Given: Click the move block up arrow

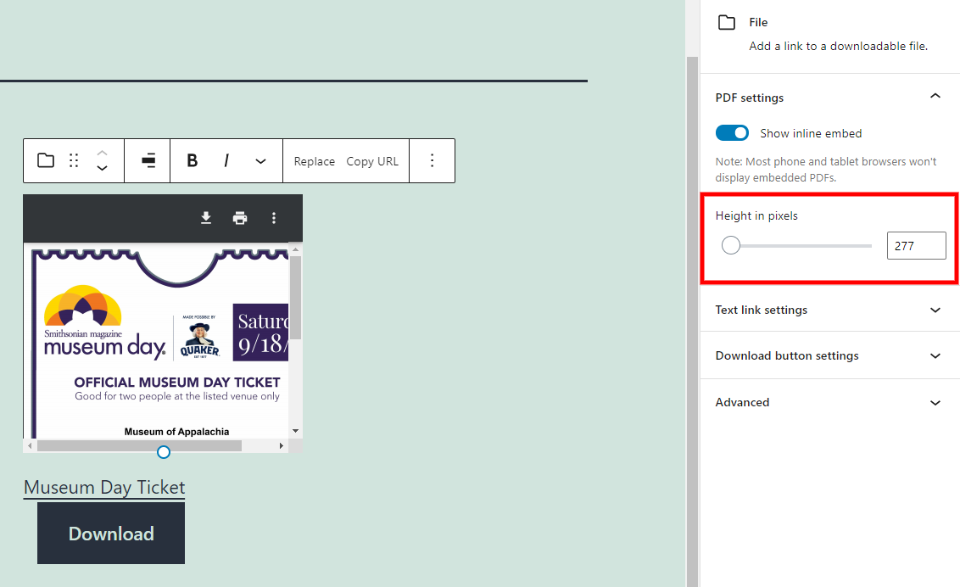Looking at the screenshot, I should click(102, 154).
